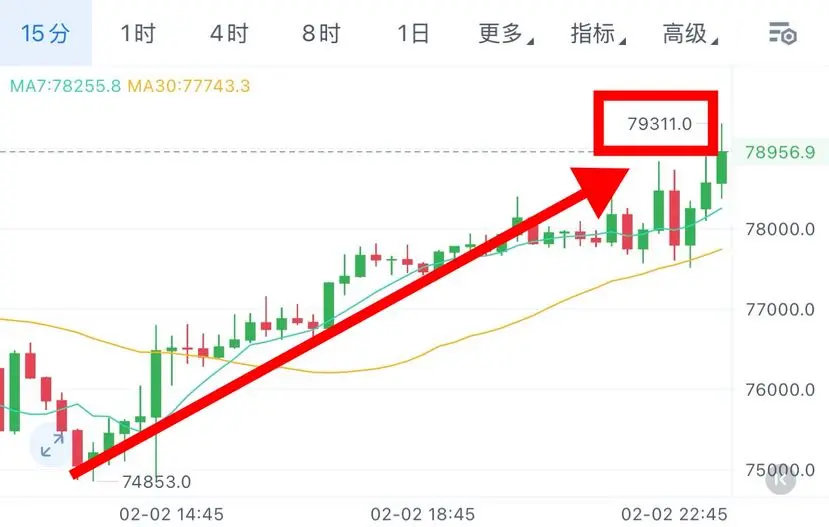This screenshot has width=829, height=527.
Task: Select the 15分 timeframe tab
Action: click(x=45, y=33)
